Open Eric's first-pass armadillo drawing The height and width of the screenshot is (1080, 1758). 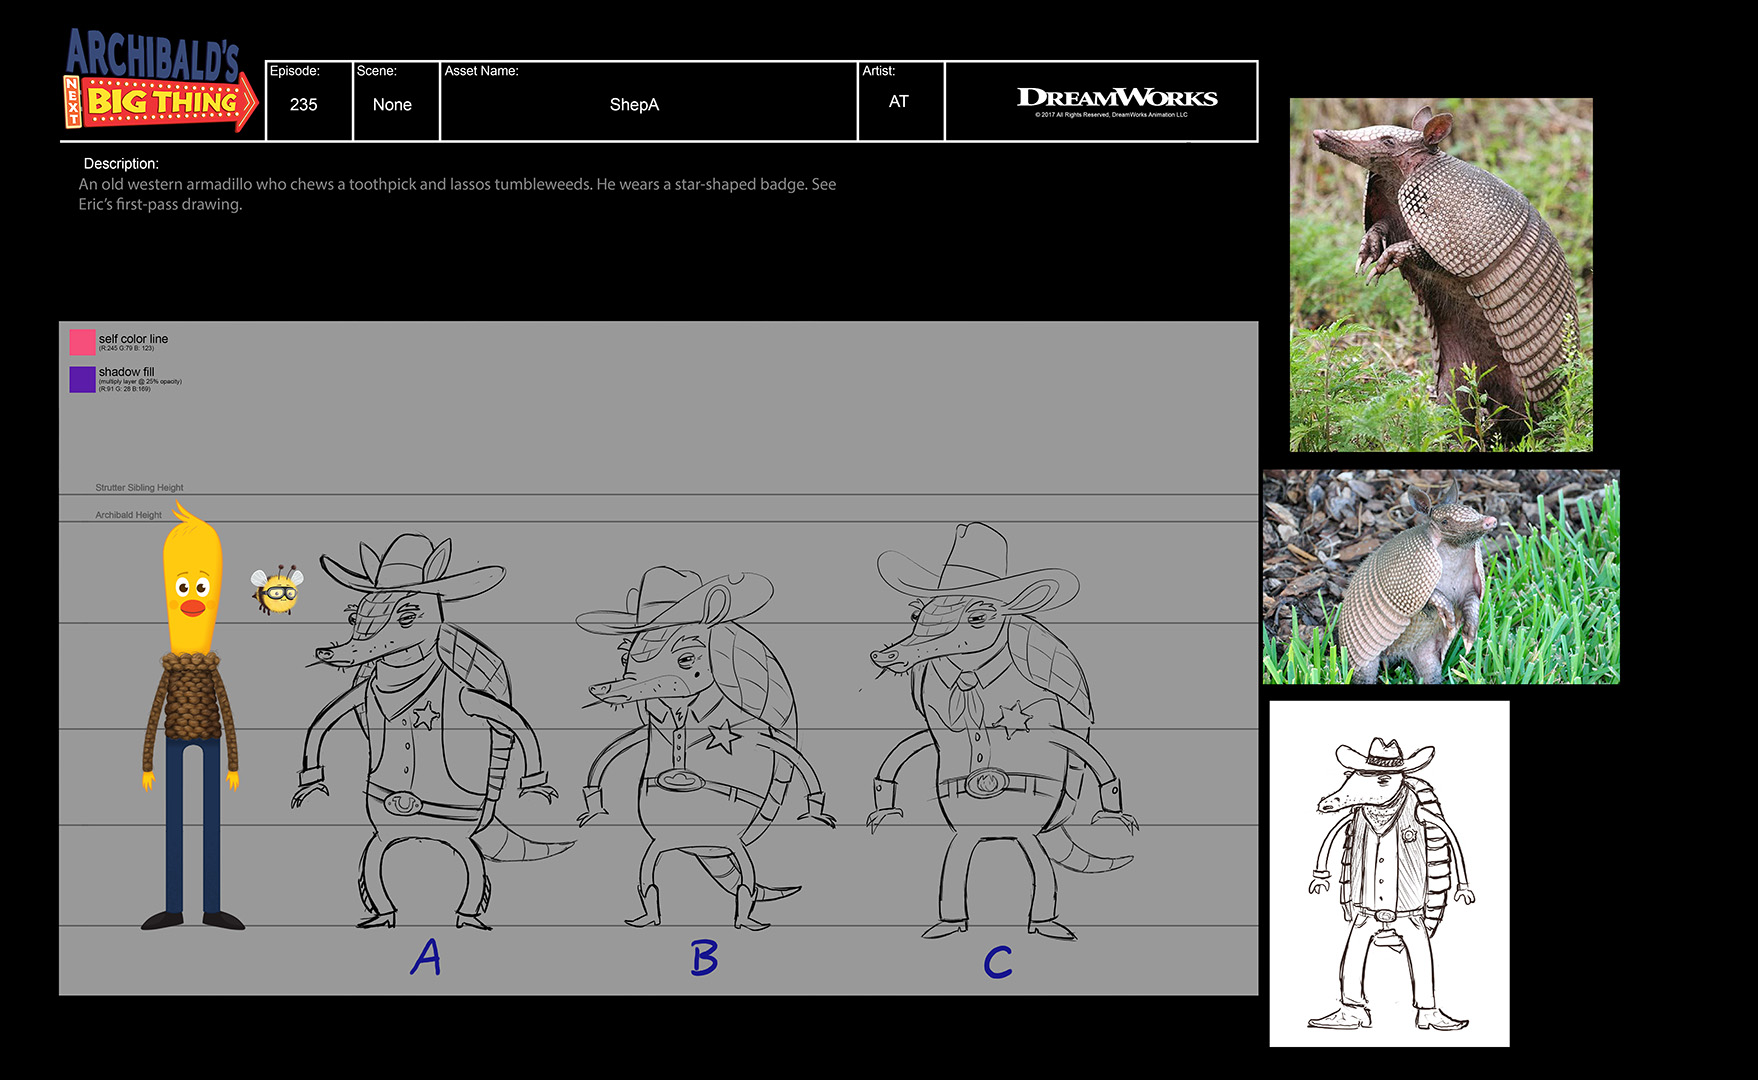coord(1389,873)
